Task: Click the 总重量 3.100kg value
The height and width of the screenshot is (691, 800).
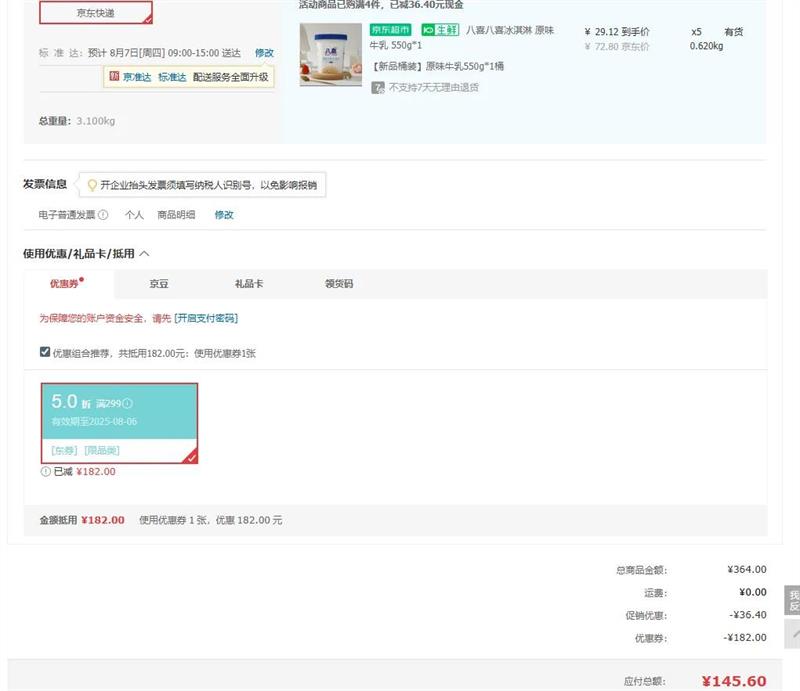Action: click(x=96, y=121)
